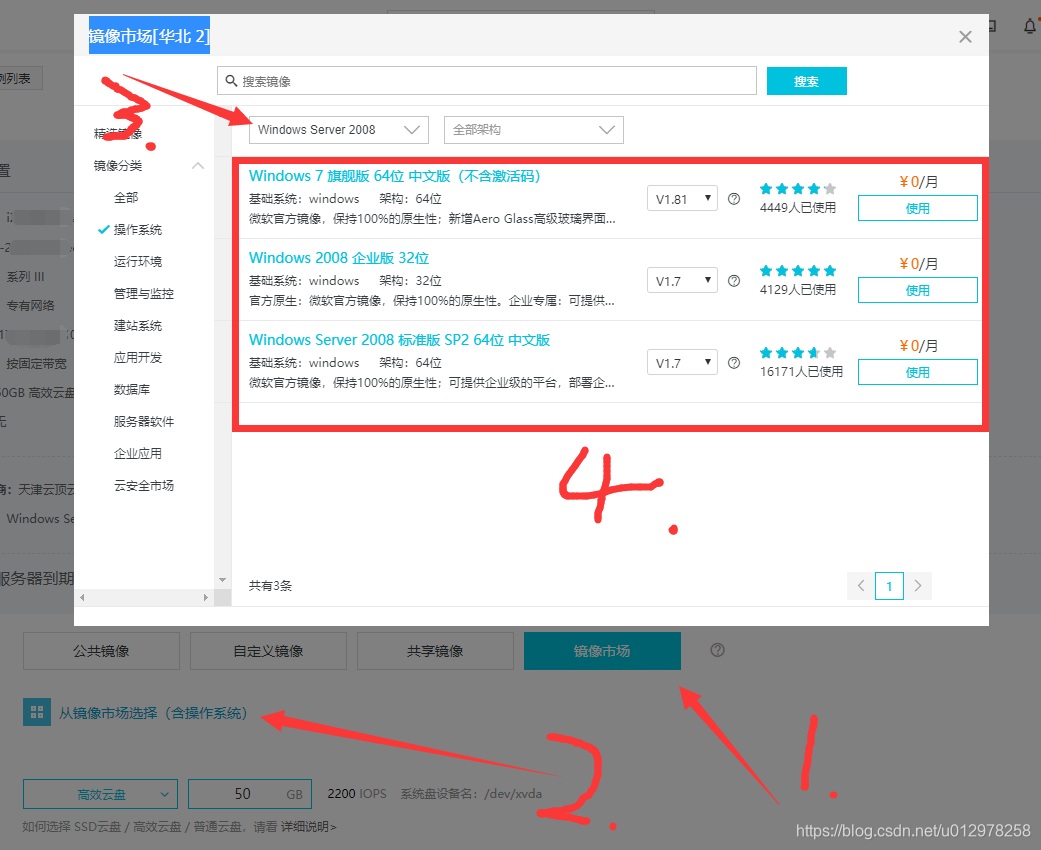Open V1.7 version dropdown for Windows 2008 企业版
Viewport: 1041px width, 850px height.
click(x=682, y=281)
